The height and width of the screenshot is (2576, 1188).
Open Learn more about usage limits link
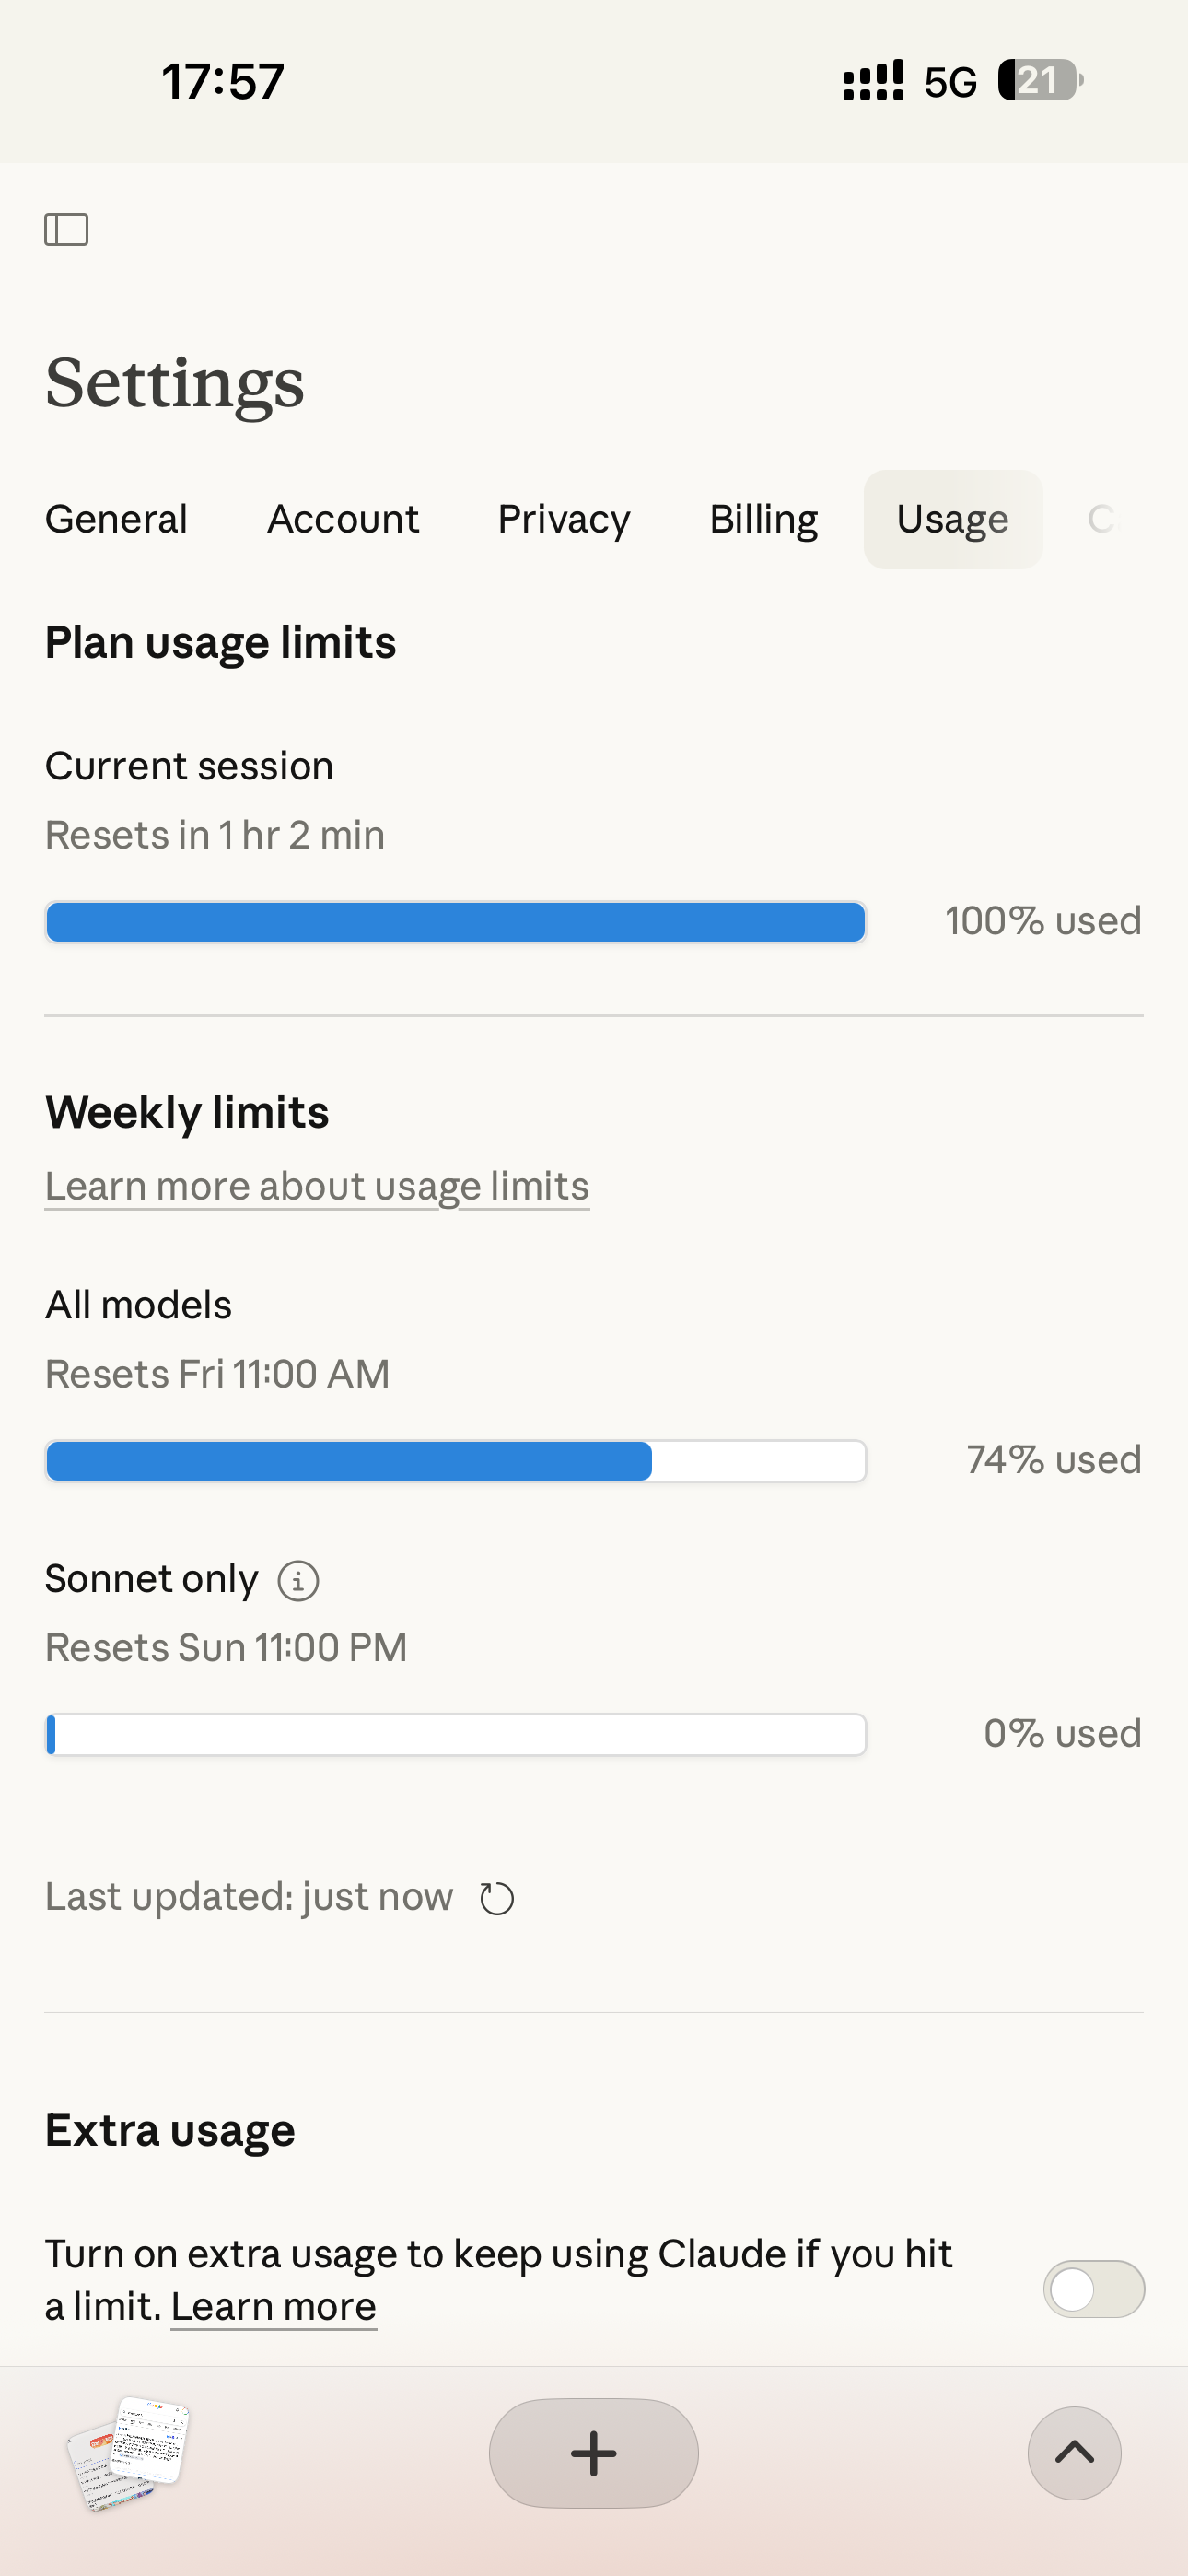pyautogui.click(x=317, y=1186)
